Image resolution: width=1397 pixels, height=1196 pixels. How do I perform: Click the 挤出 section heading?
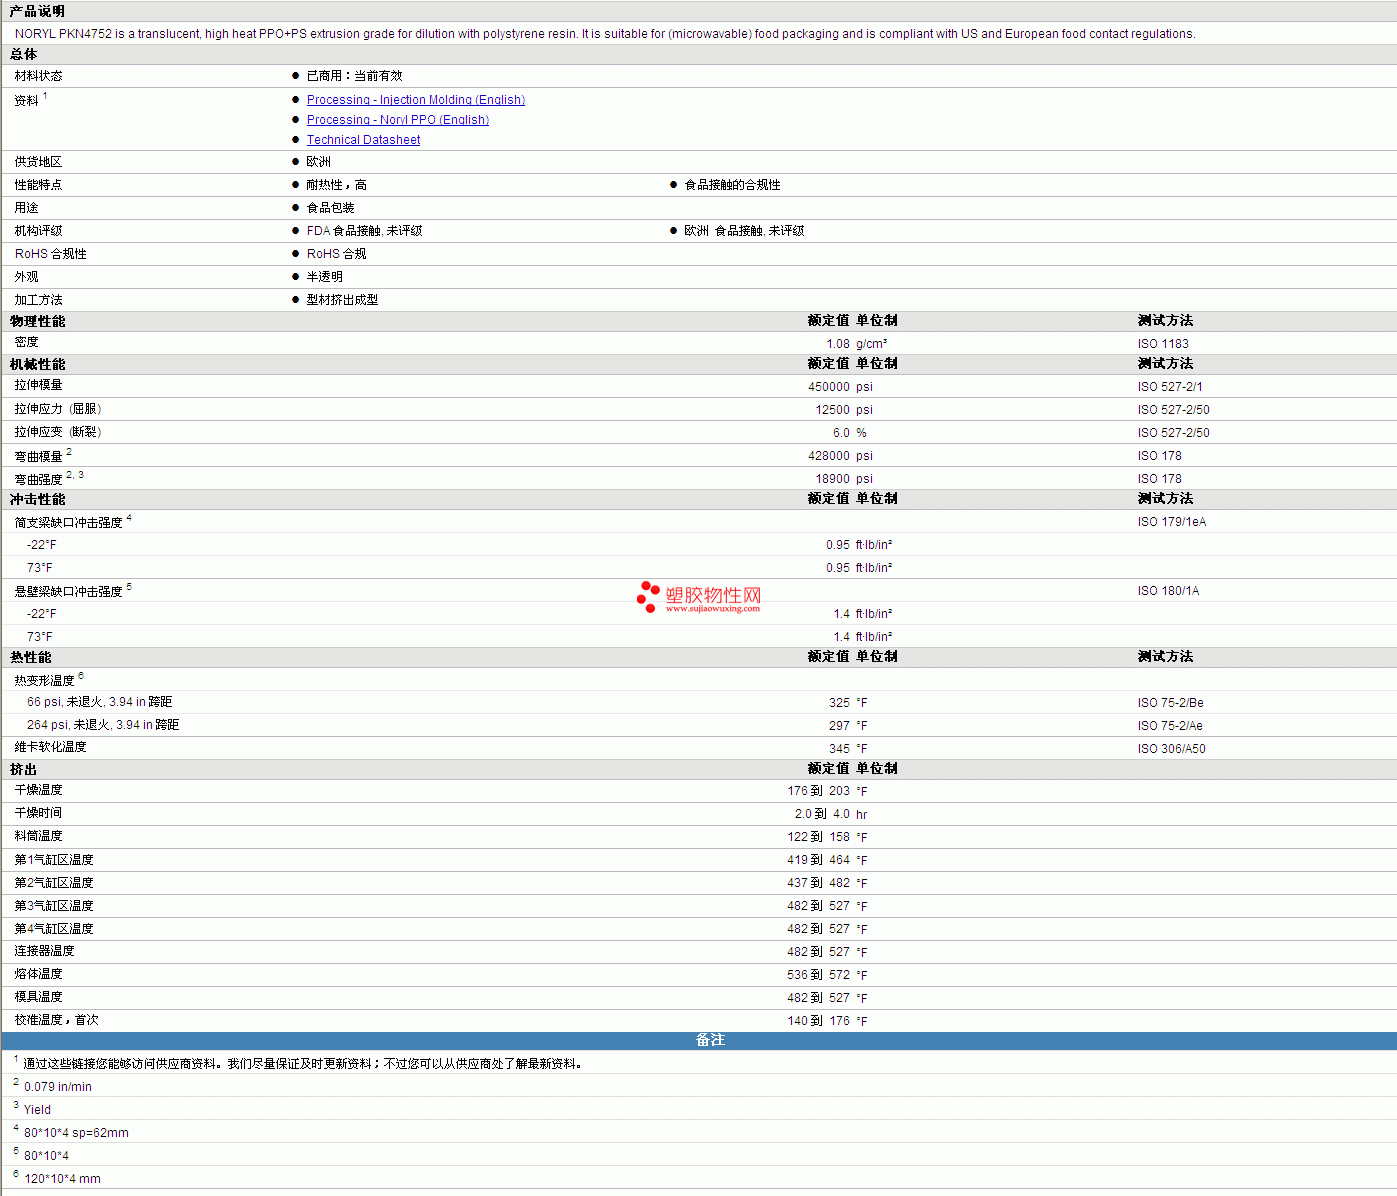23,769
